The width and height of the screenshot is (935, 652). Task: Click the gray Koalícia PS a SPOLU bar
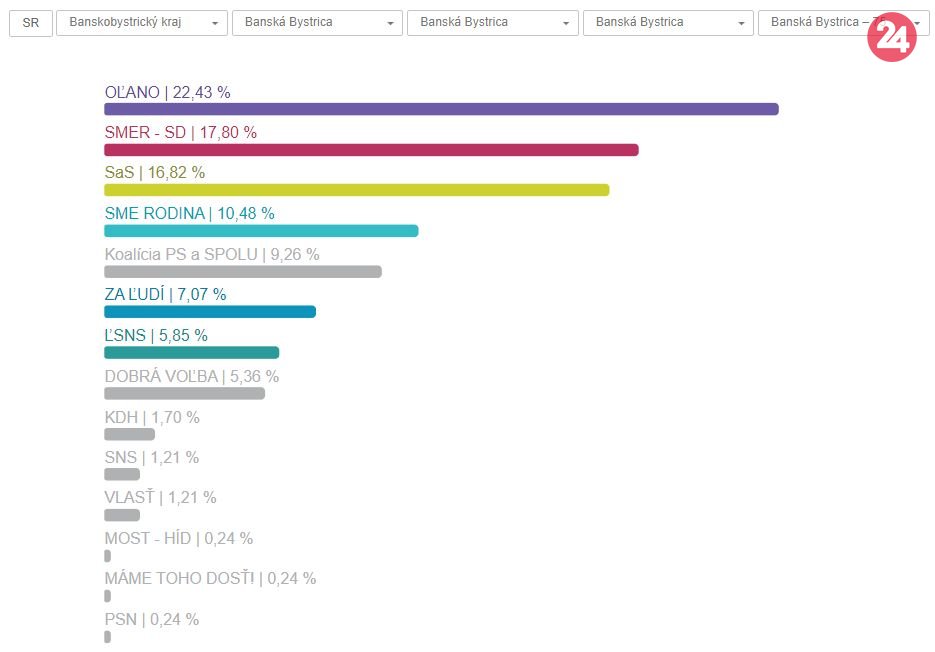click(x=243, y=272)
